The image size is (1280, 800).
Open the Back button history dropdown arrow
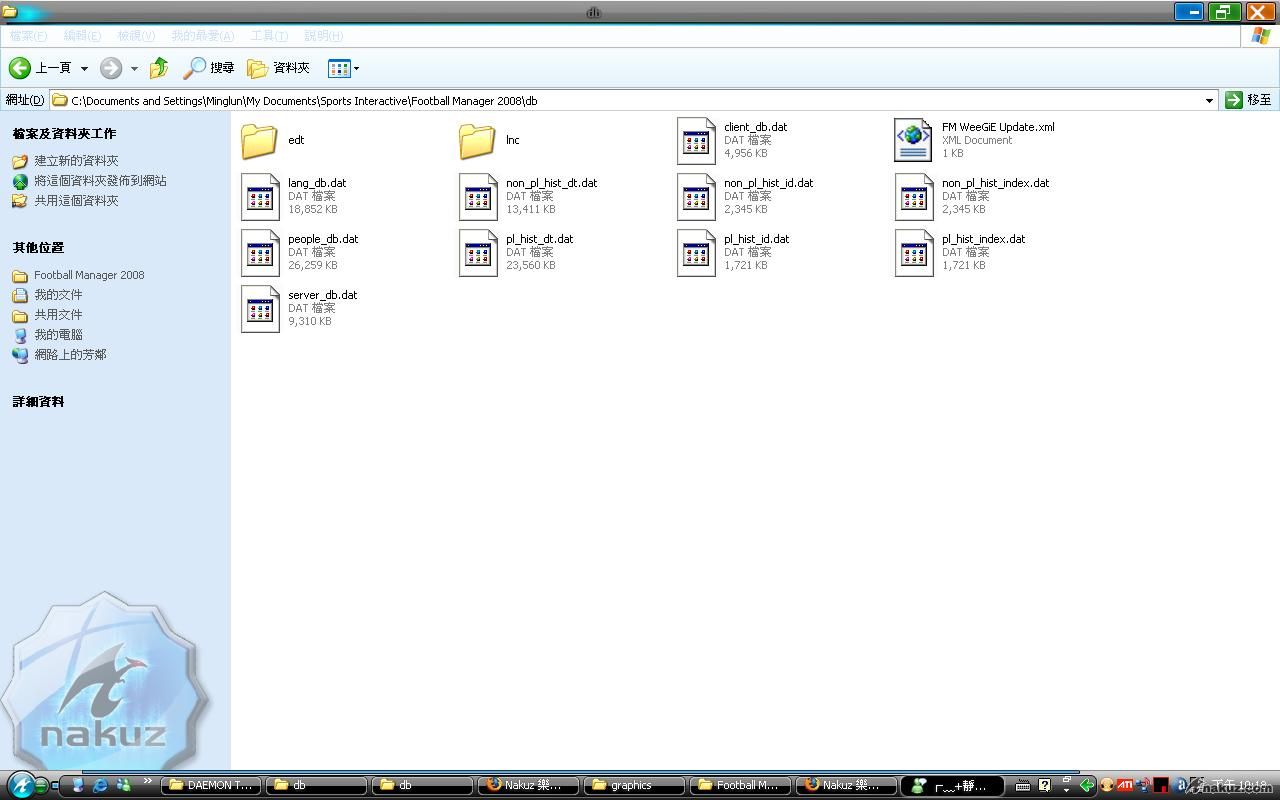84,68
